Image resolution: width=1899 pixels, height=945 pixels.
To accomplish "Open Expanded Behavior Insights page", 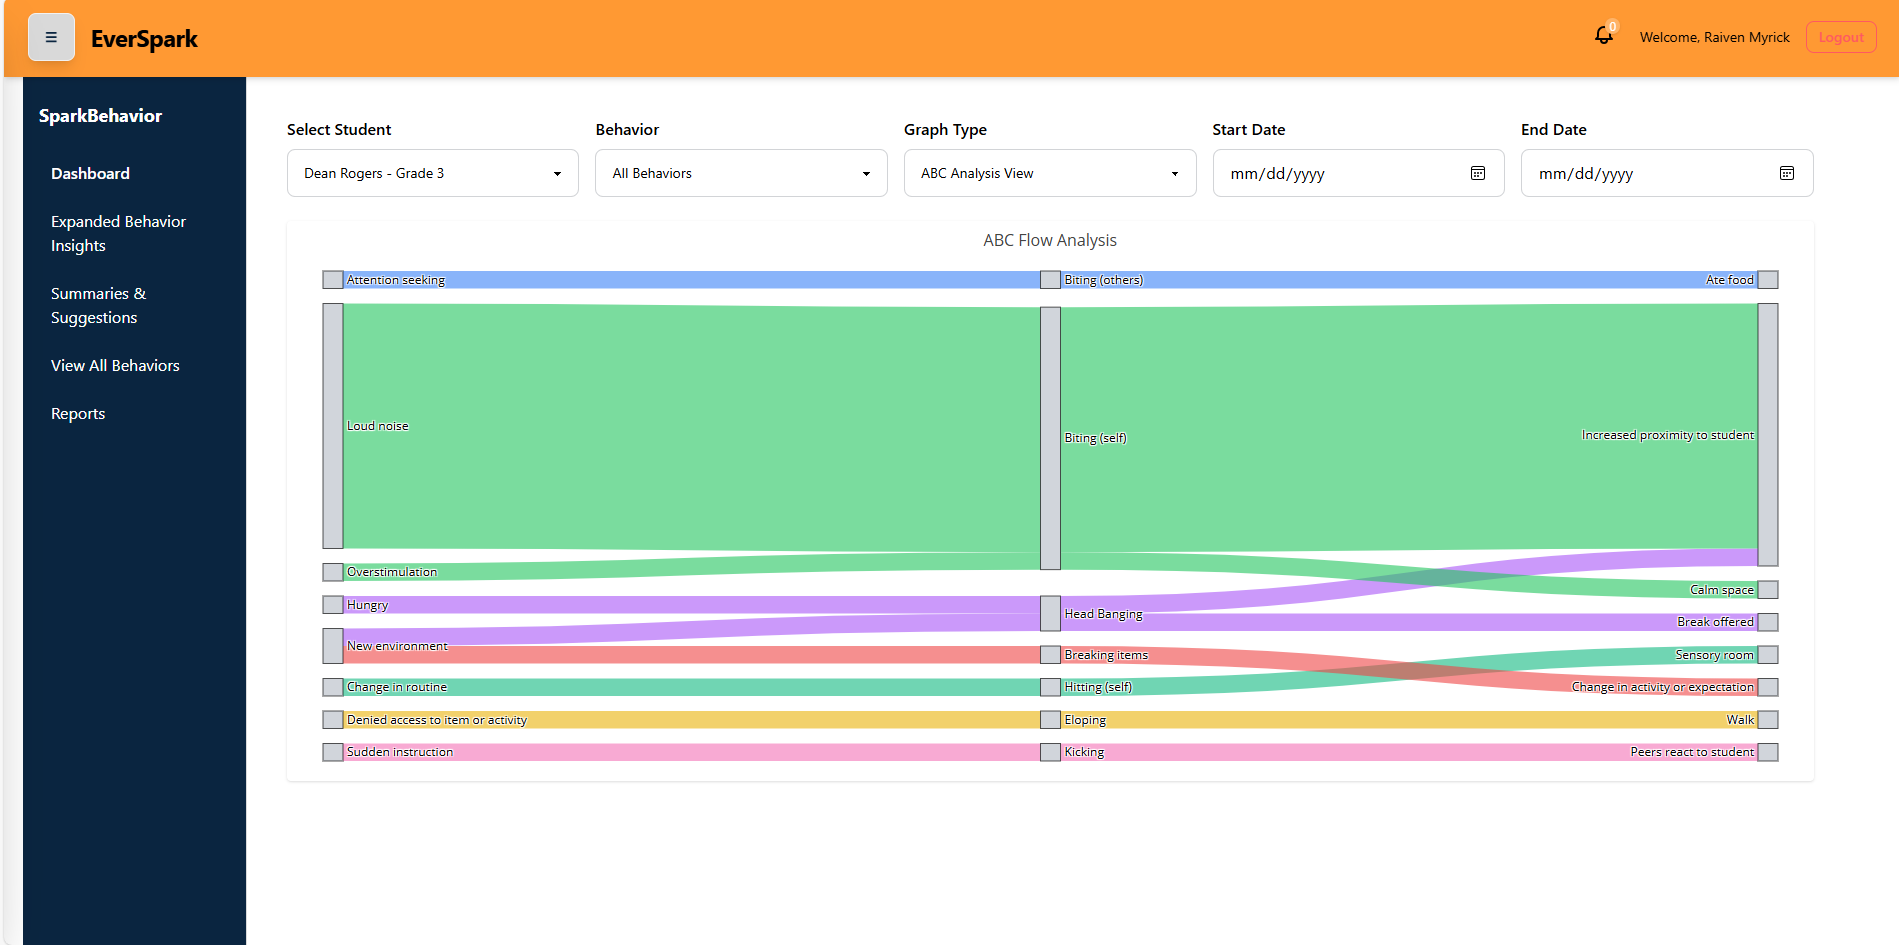I will click(118, 233).
